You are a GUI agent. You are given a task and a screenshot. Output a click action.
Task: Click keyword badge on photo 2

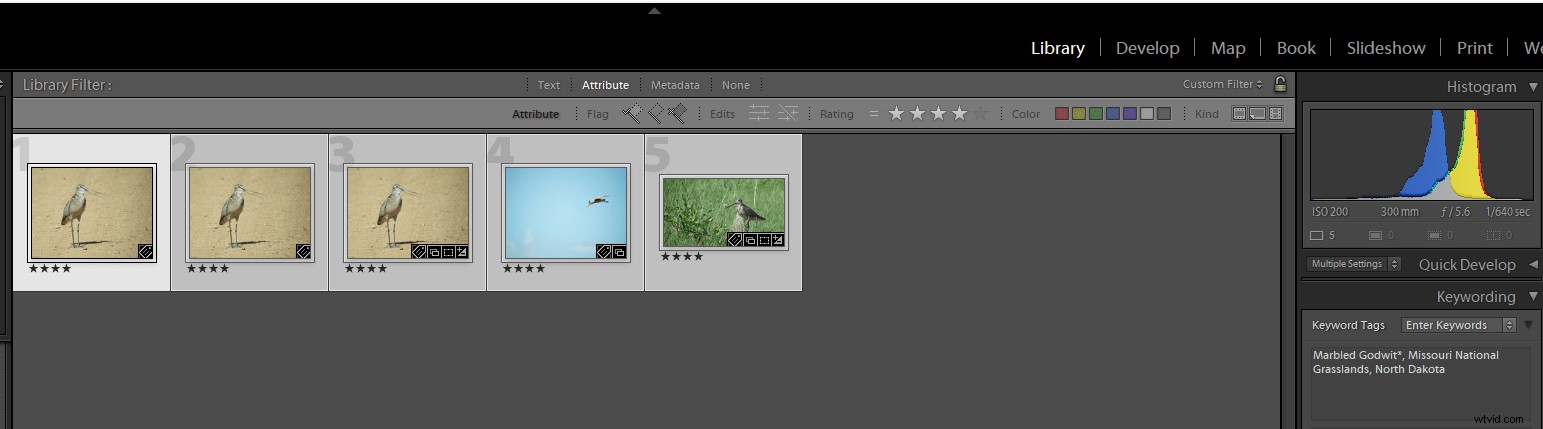pyautogui.click(x=303, y=252)
